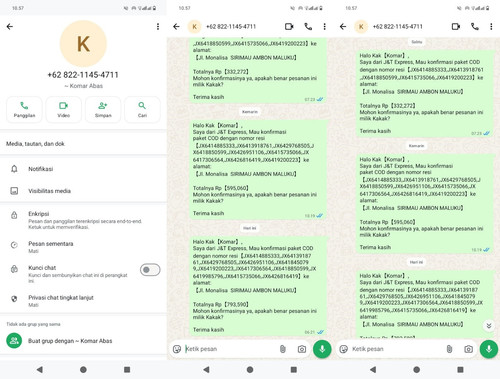Tap green microphone button in right chat

tap(489, 349)
